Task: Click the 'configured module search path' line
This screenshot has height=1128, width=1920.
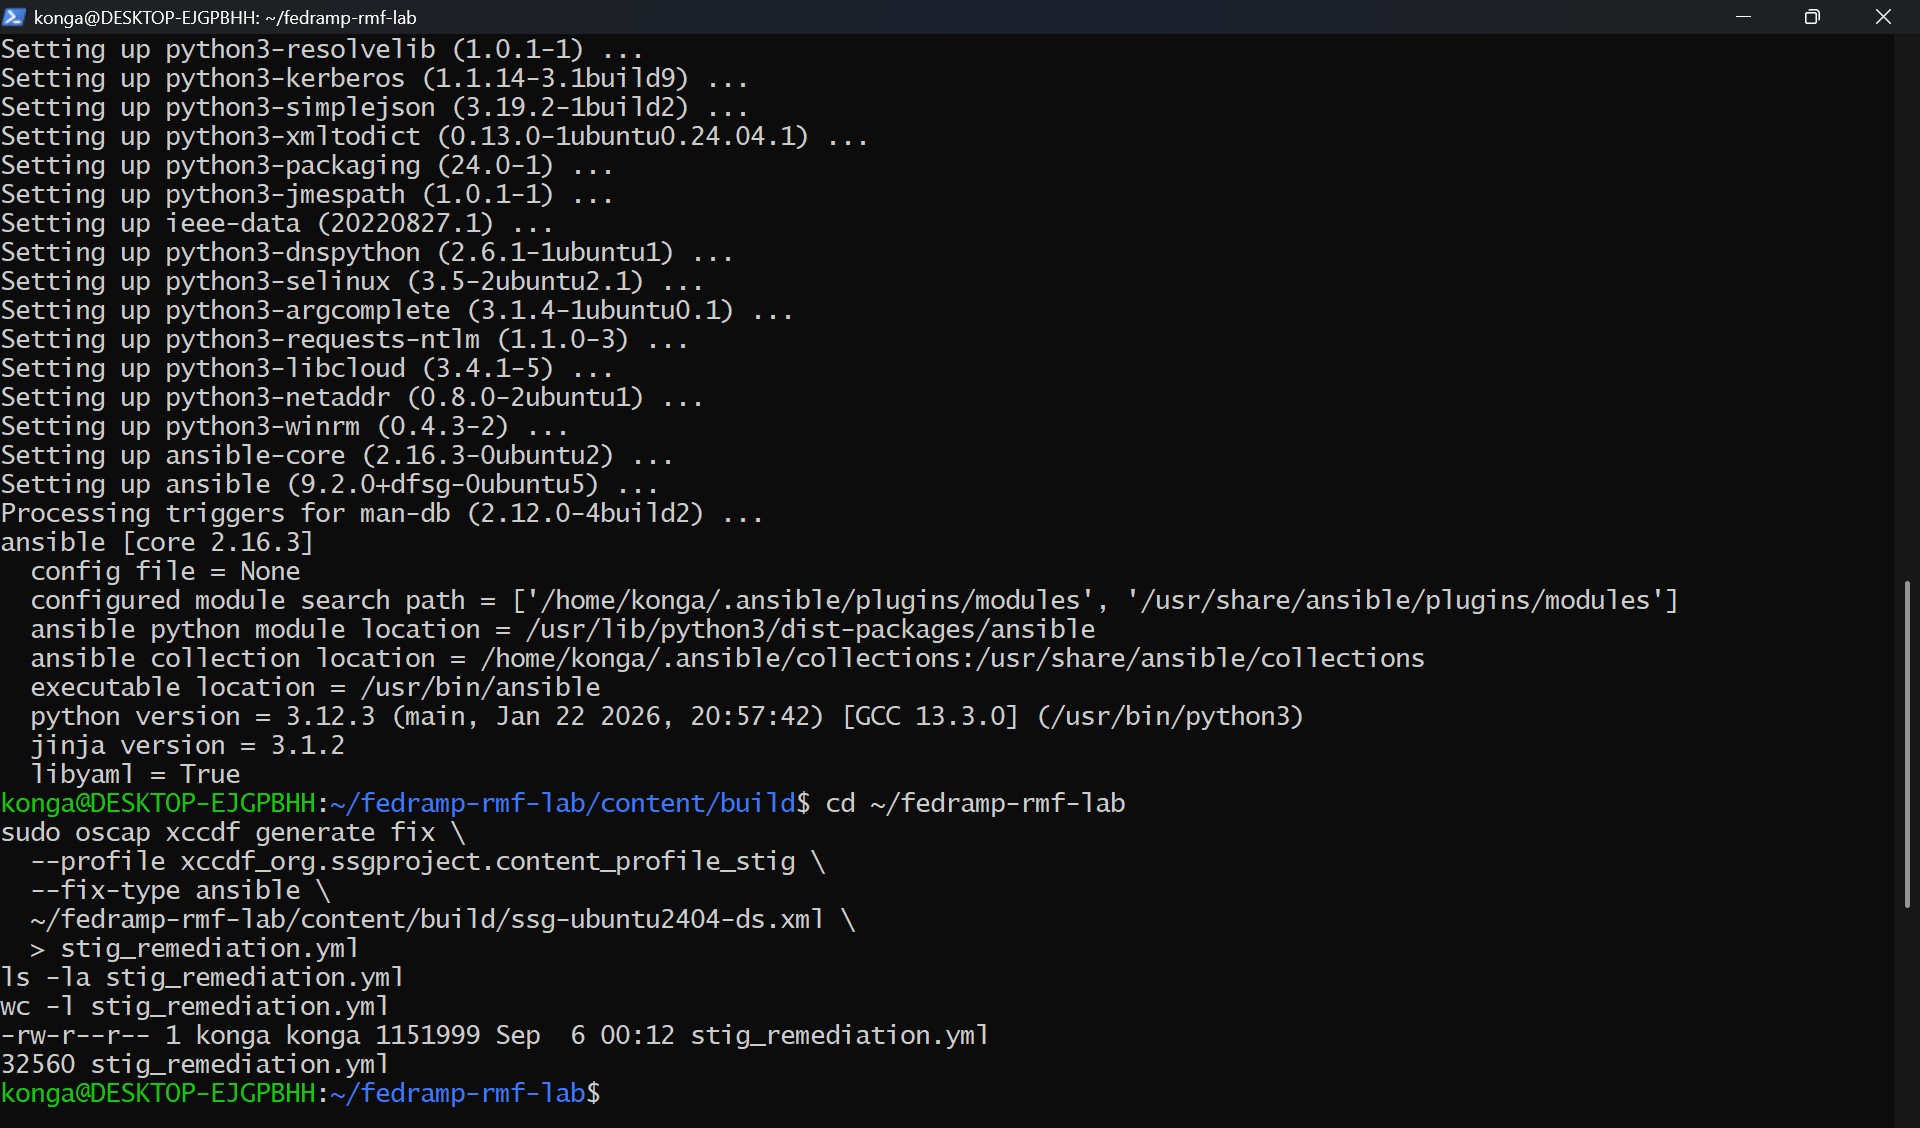Action: pyautogui.click(x=854, y=600)
